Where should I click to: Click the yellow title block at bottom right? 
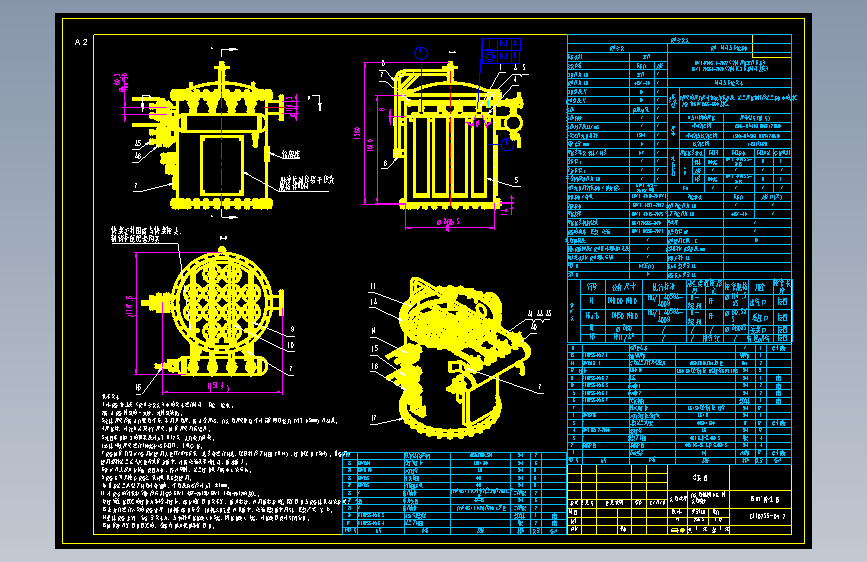click(679, 499)
